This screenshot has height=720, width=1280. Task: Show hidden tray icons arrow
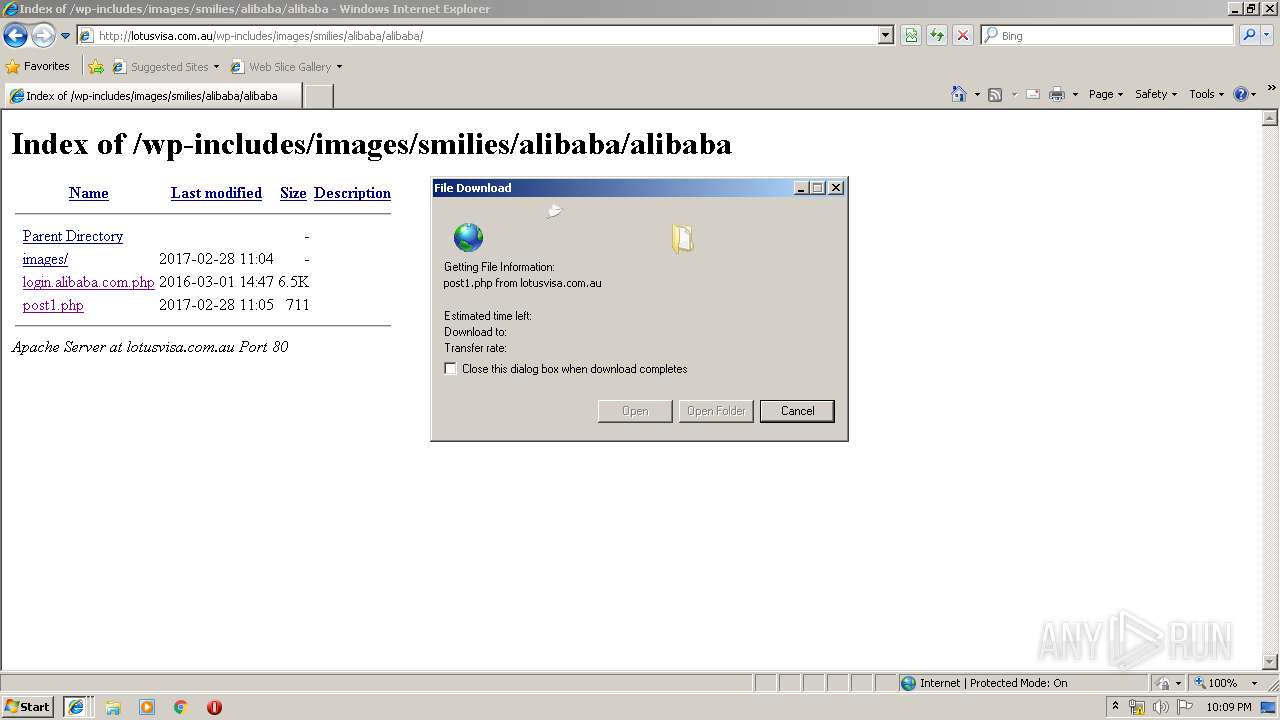(x=1115, y=707)
